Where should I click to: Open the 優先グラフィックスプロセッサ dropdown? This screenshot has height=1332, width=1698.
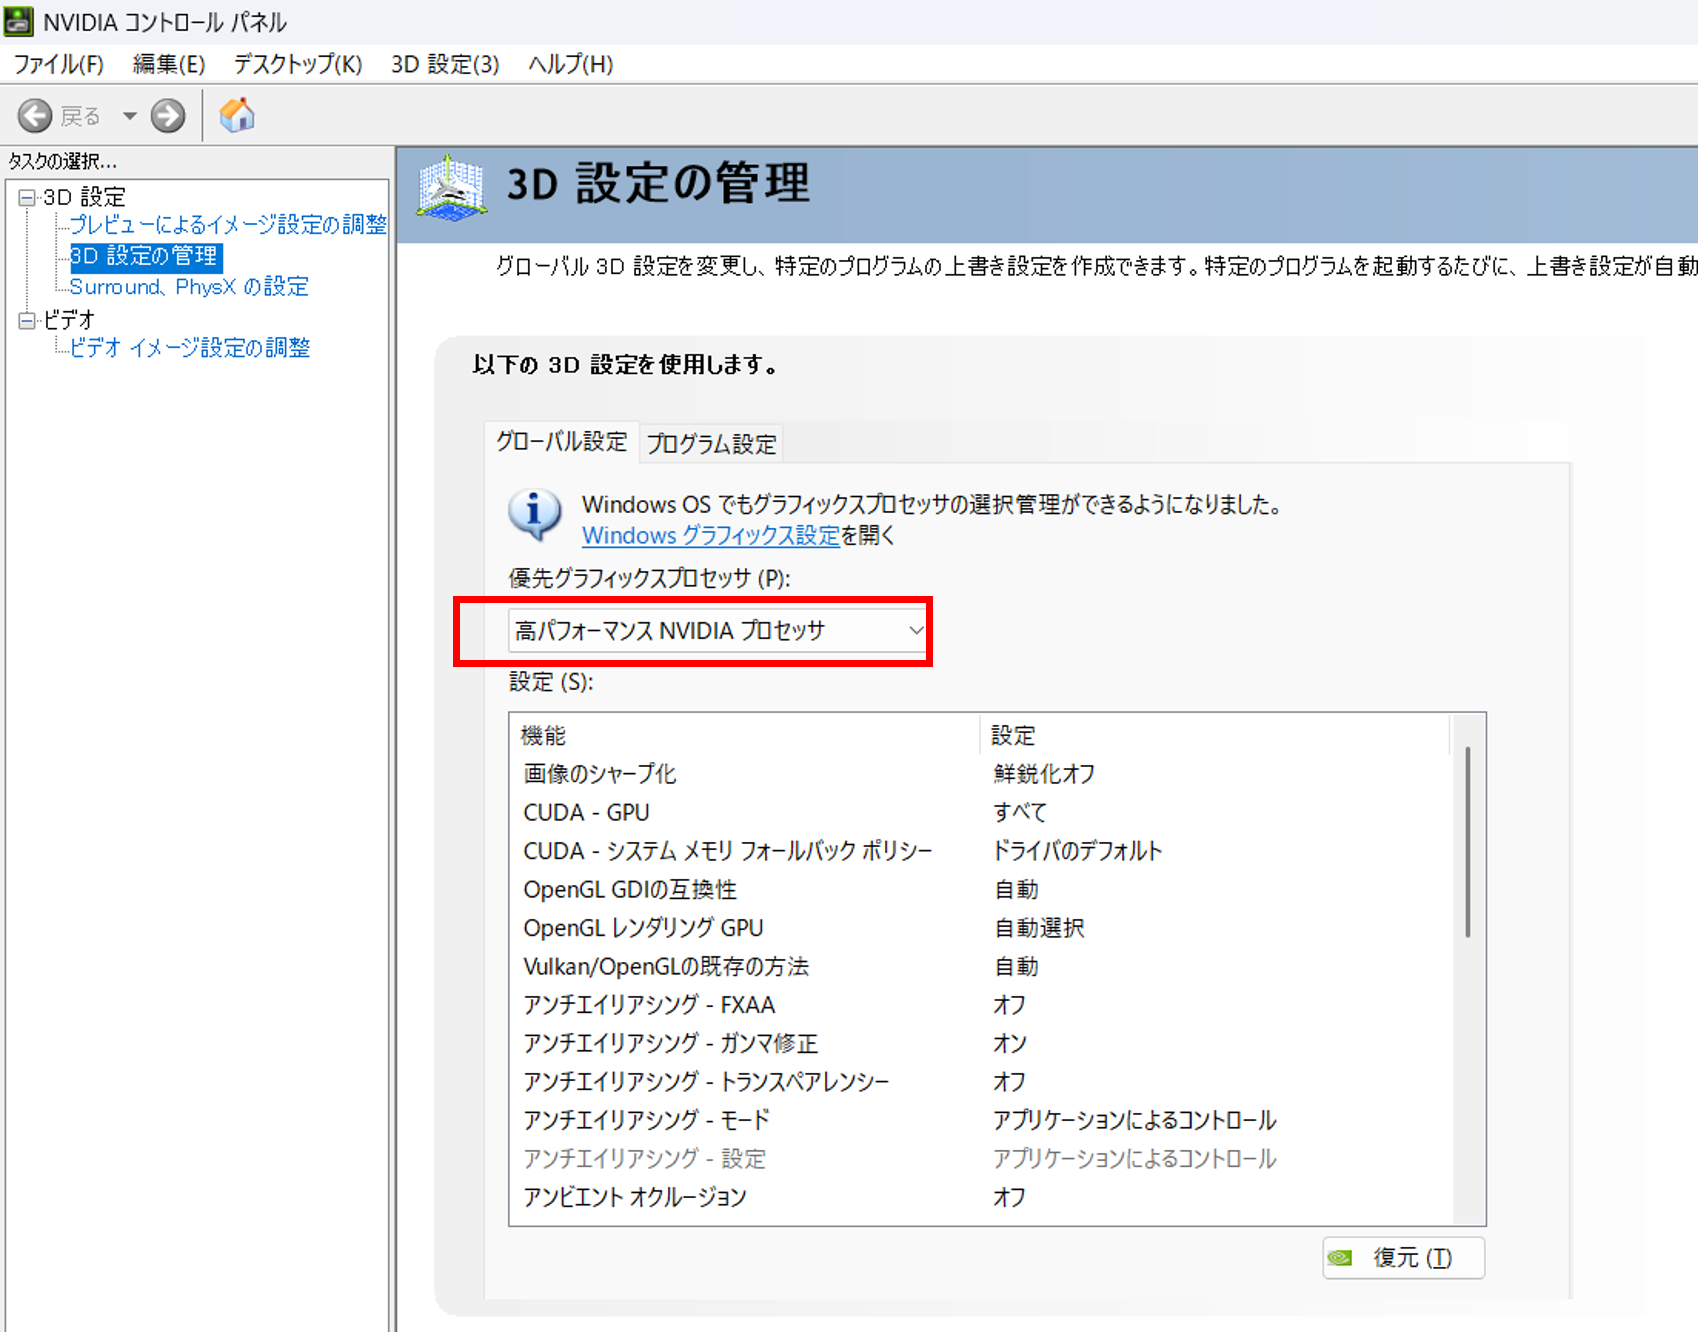point(718,631)
